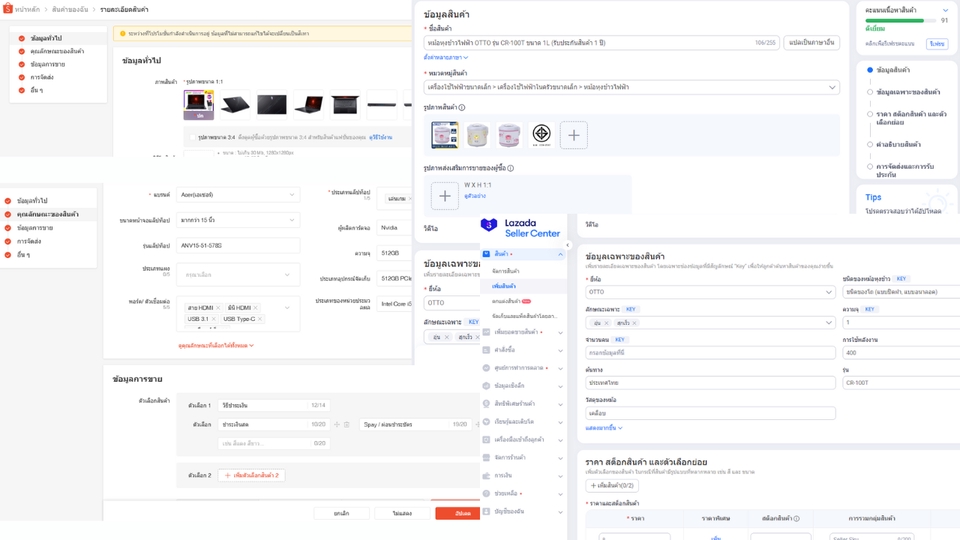Open เพิ่มสินค้า in Lazada submenu
960x540 pixels.
(x=503, y=286)
